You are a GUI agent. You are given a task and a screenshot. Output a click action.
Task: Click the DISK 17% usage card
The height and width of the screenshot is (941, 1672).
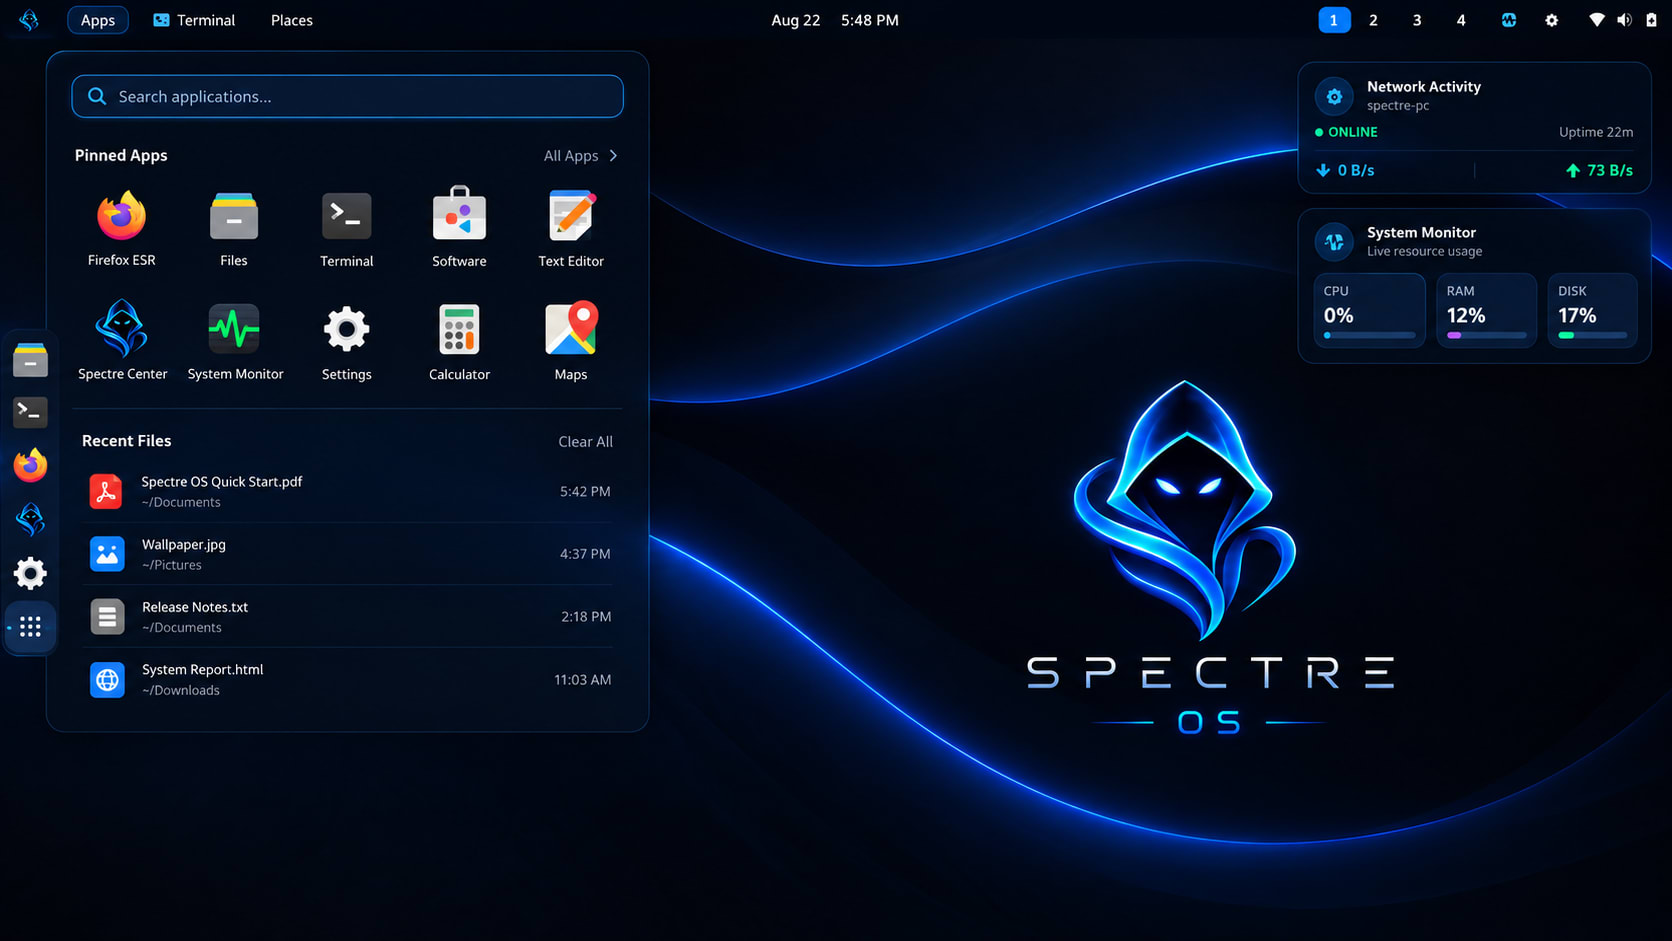[1592, 311]
